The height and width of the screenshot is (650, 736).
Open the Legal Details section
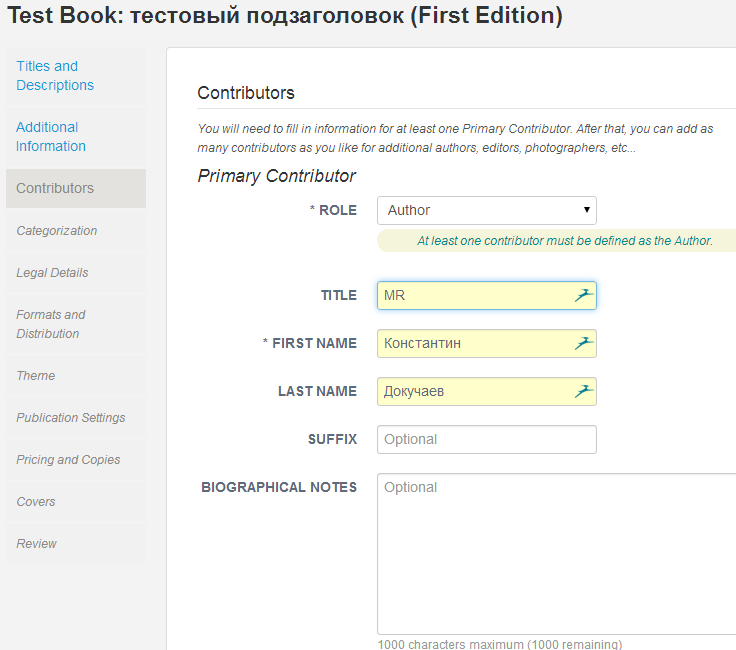pos(76,273)
